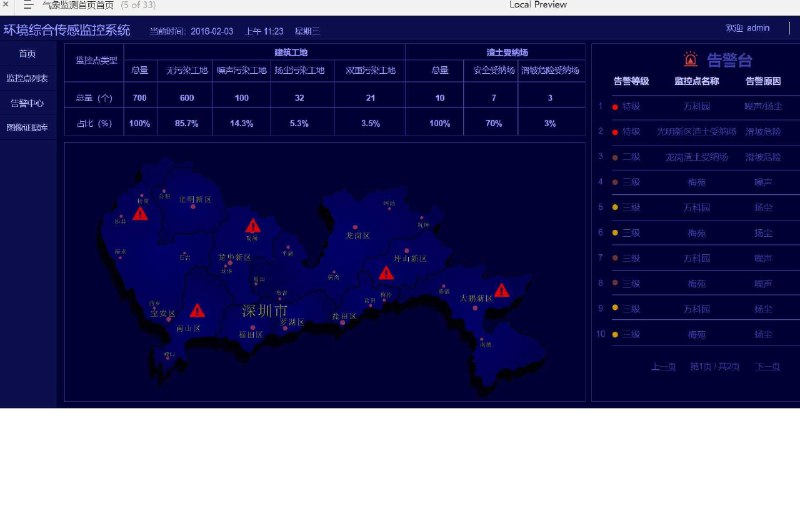Click the warning triangle above 南山区
Screen dimensions: 800x526
pyautogui.click(x=197, y=311)
